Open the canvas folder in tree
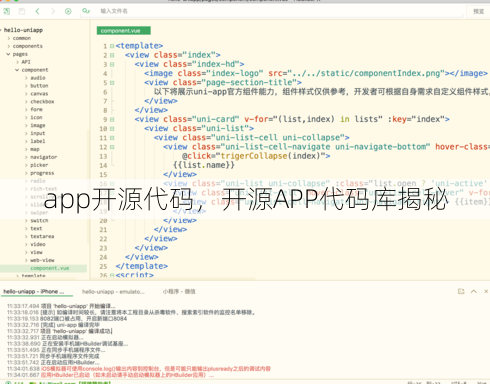Screen dimensions: 490x384 point(39,94)
